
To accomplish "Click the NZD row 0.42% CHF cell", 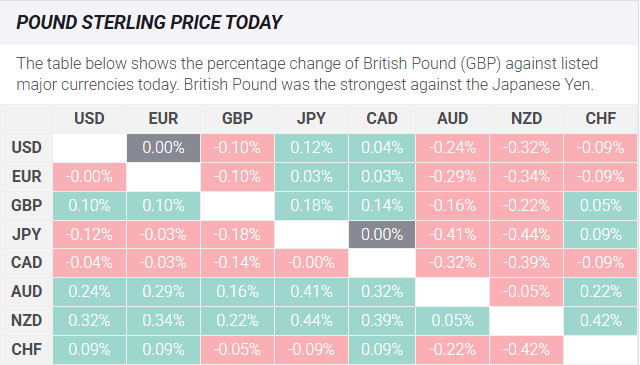I will pos(601,320).
